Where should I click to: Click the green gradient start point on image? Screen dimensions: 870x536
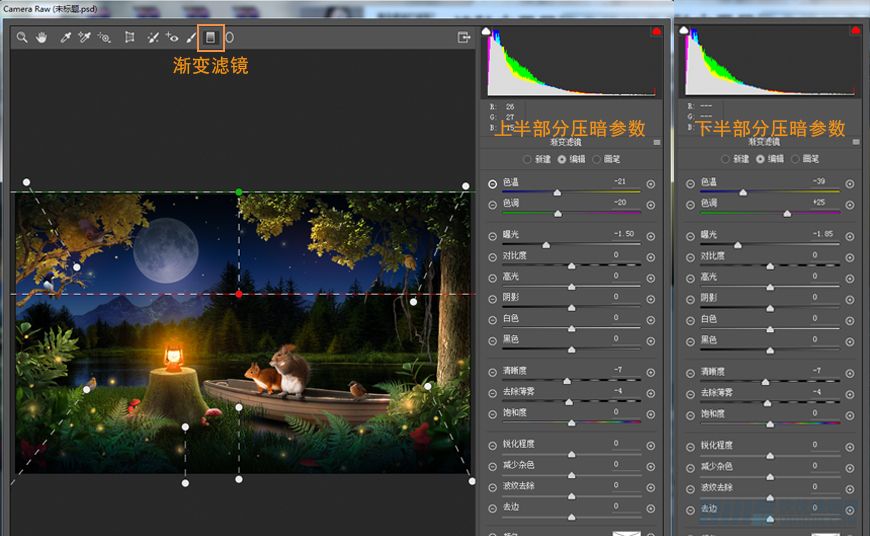click(x=239, y=192)
